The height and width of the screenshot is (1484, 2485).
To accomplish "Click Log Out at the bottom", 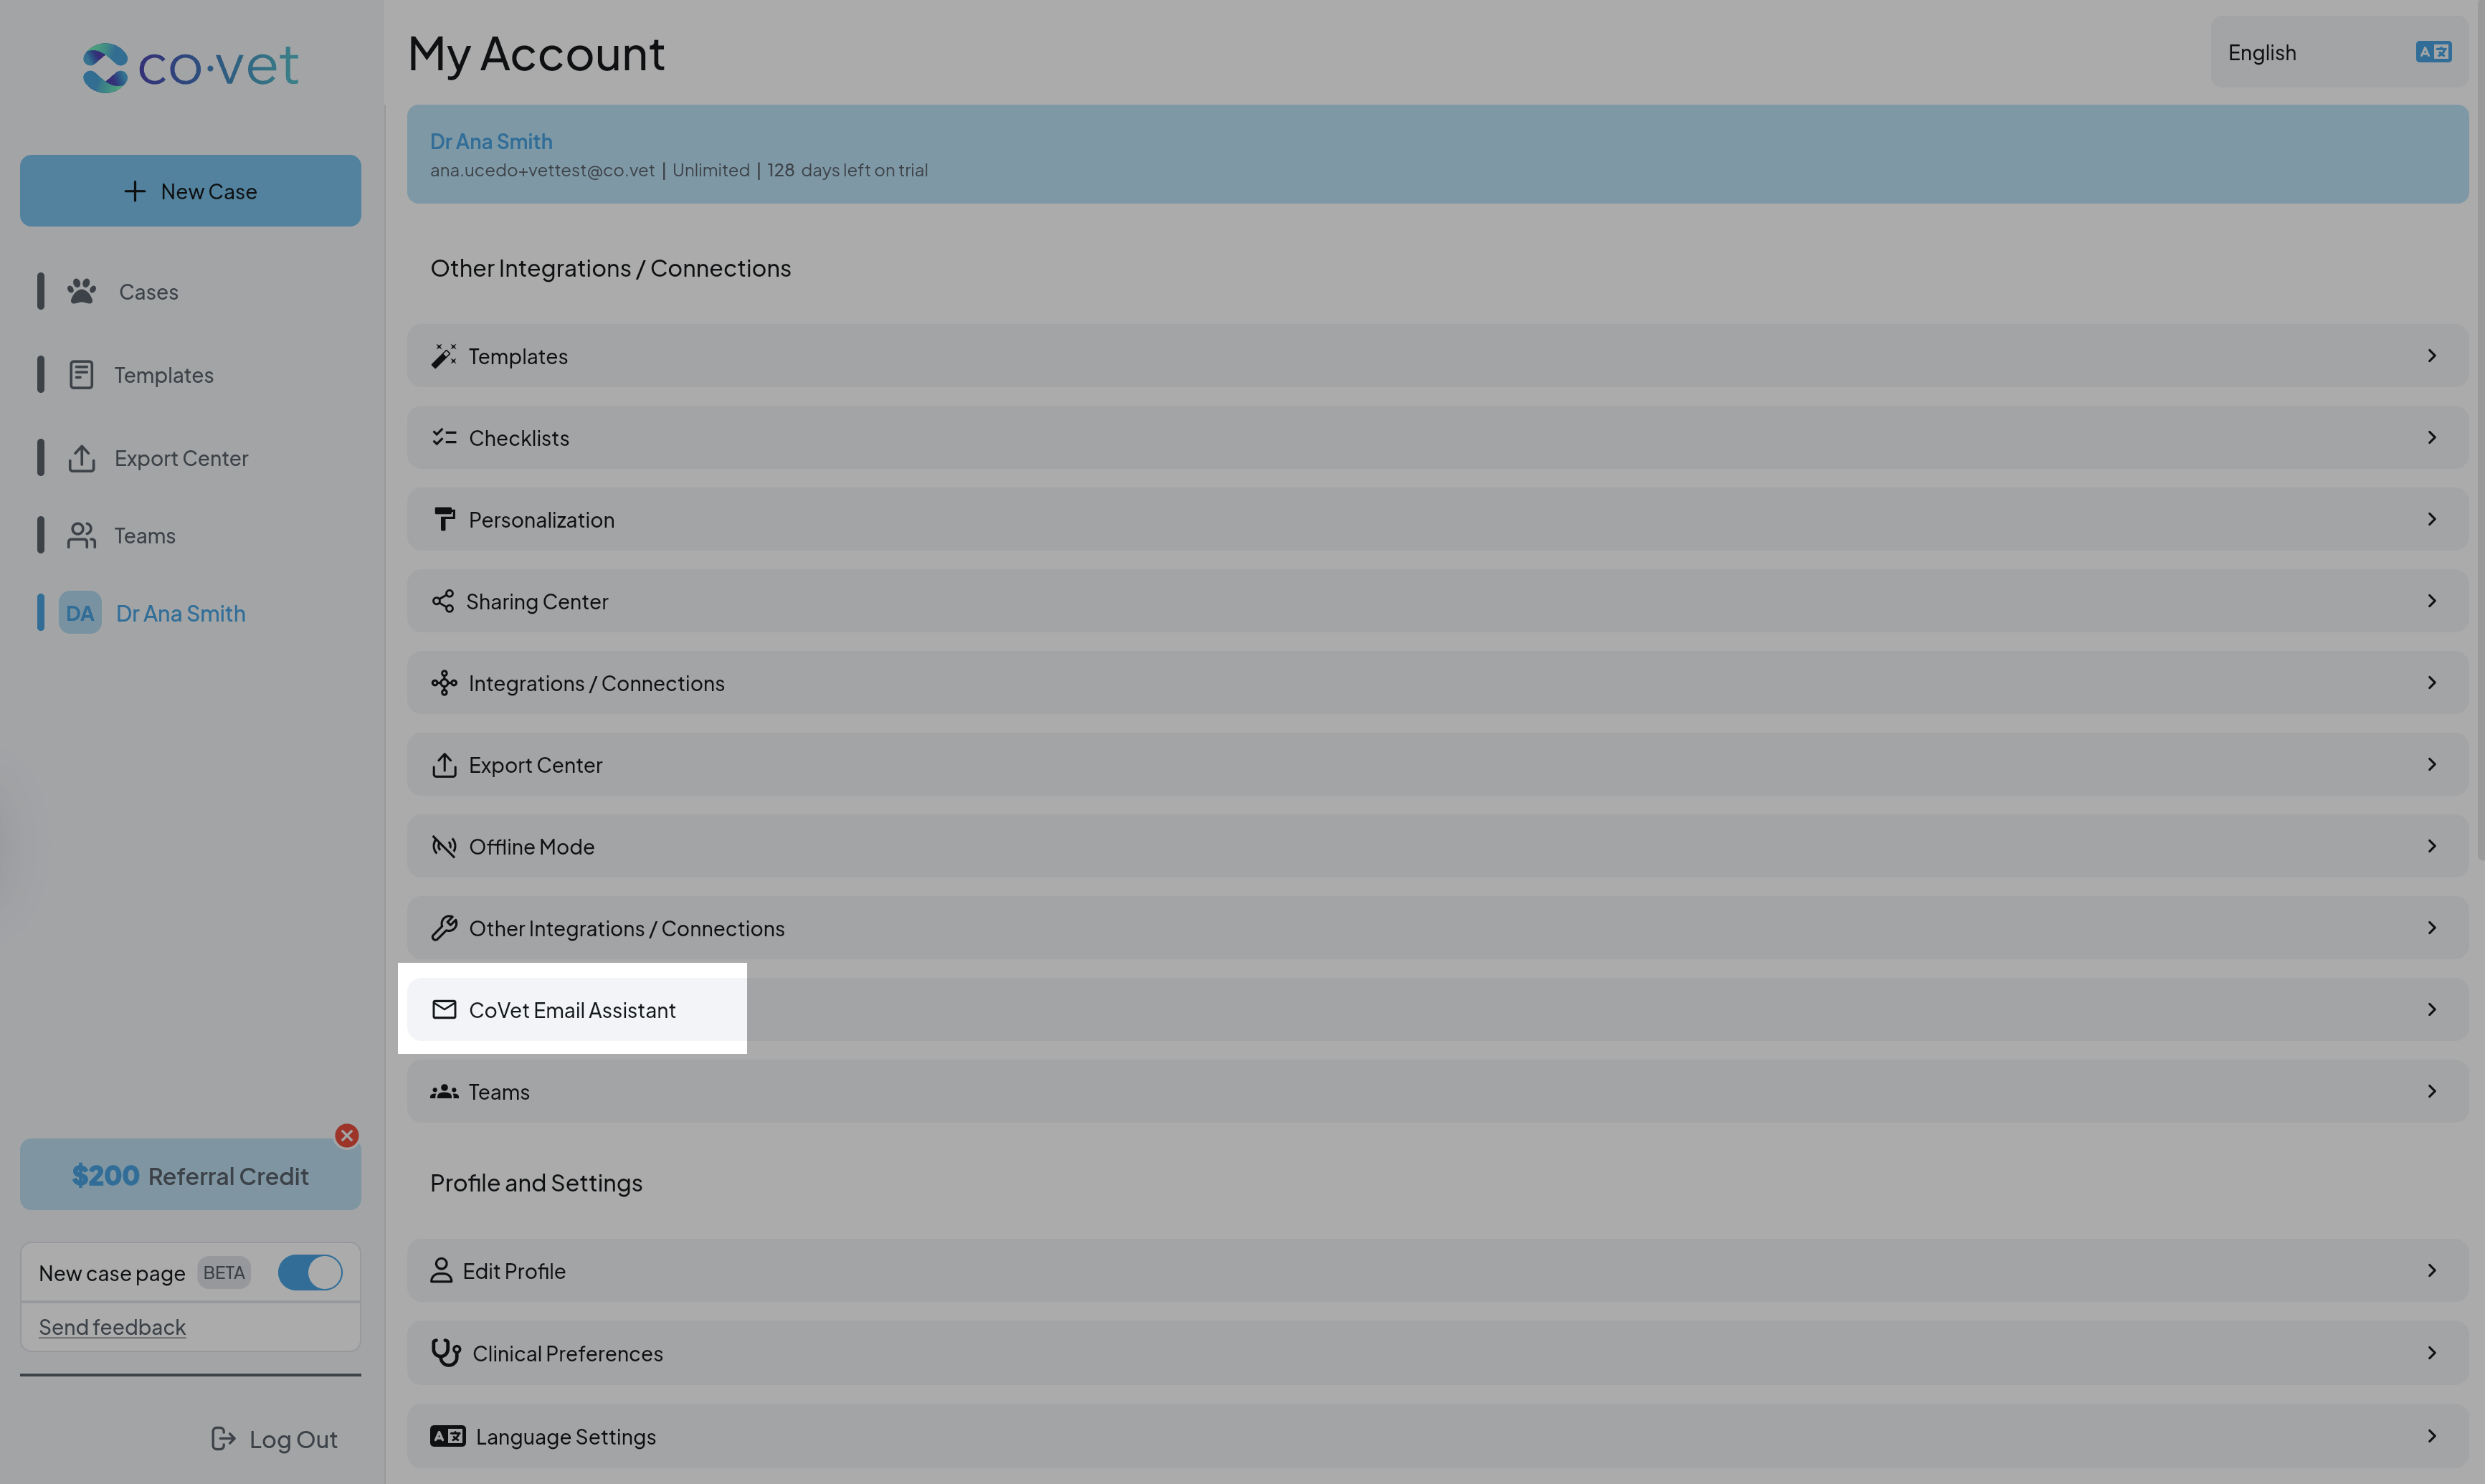I will pyautogui.click(x=275, y=1439).
